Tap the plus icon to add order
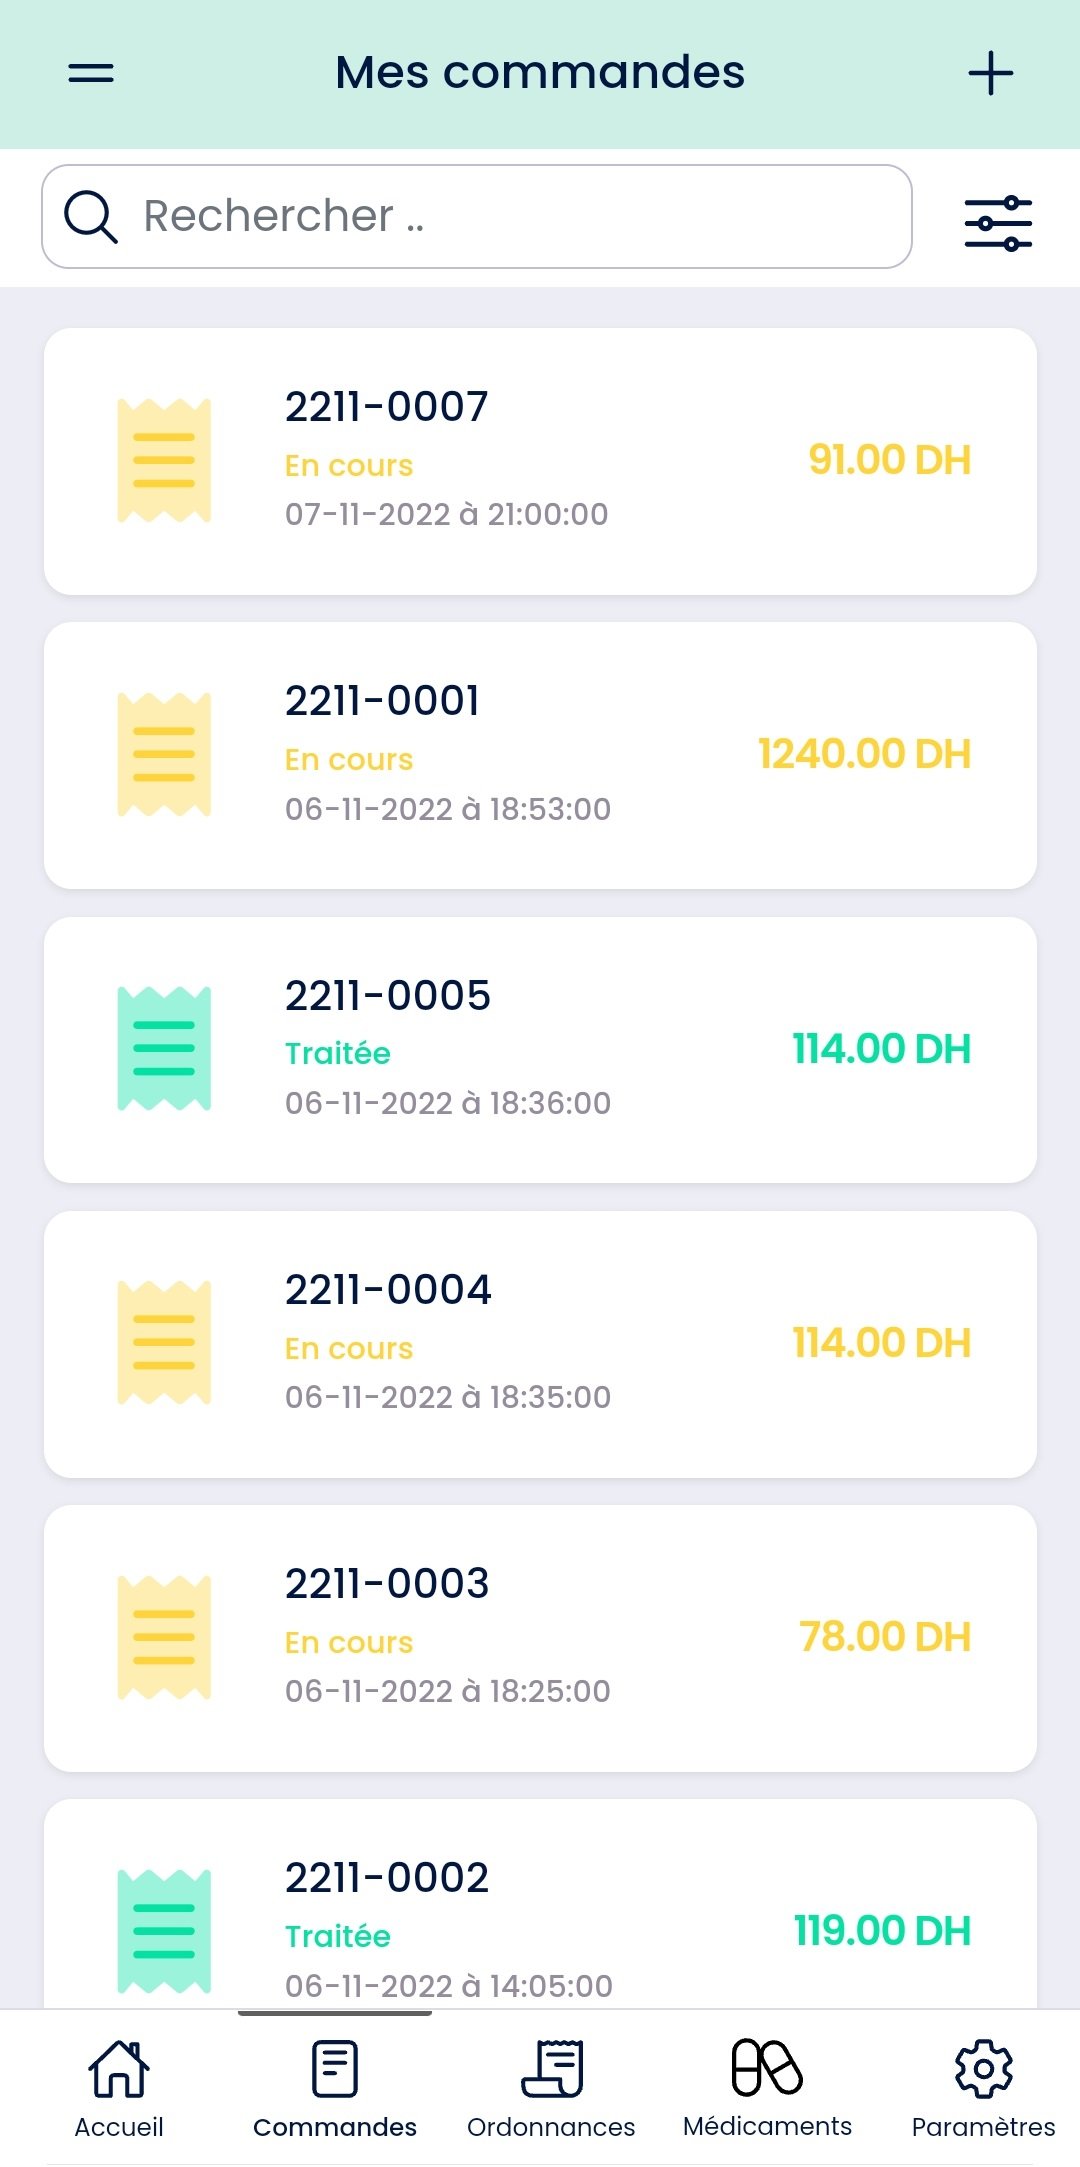The width and height of the screenshot is (1080, 2167). point(990,73)
